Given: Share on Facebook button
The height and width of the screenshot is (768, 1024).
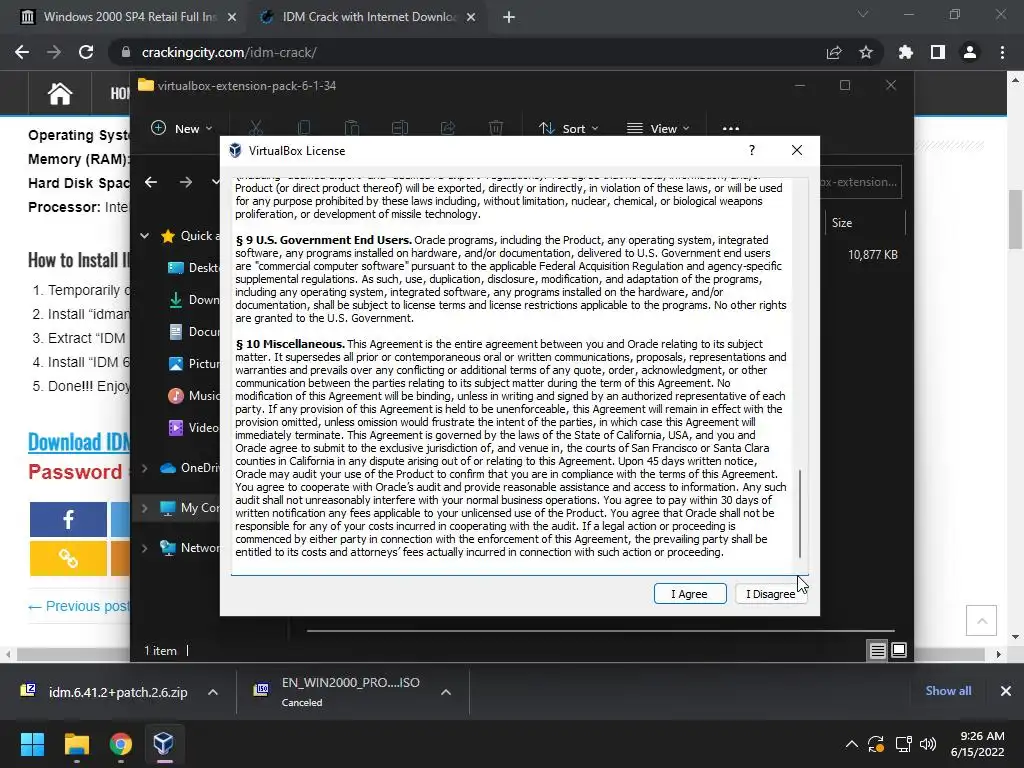Looking at the screenshot, I should click(x=68, y=519).
